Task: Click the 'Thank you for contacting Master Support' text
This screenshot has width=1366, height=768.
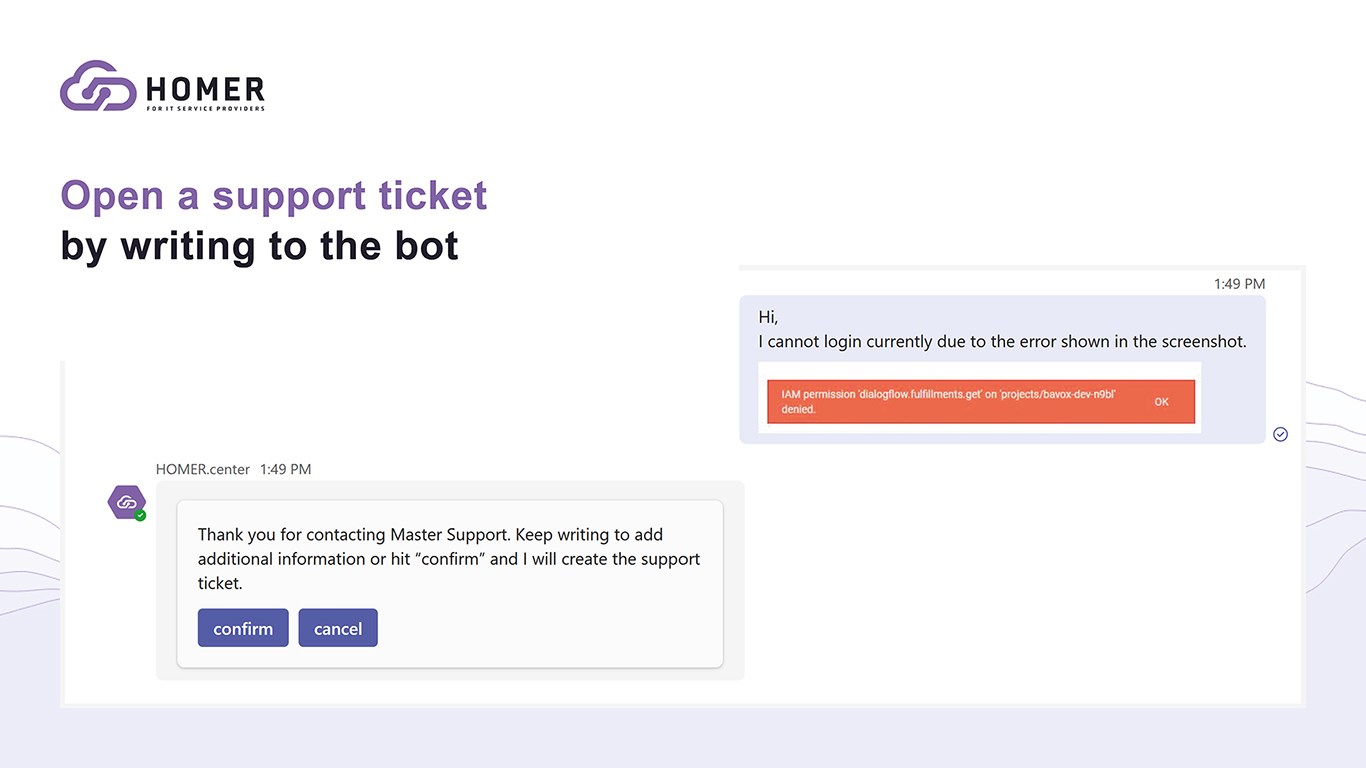Action: (x=430, y=535)
